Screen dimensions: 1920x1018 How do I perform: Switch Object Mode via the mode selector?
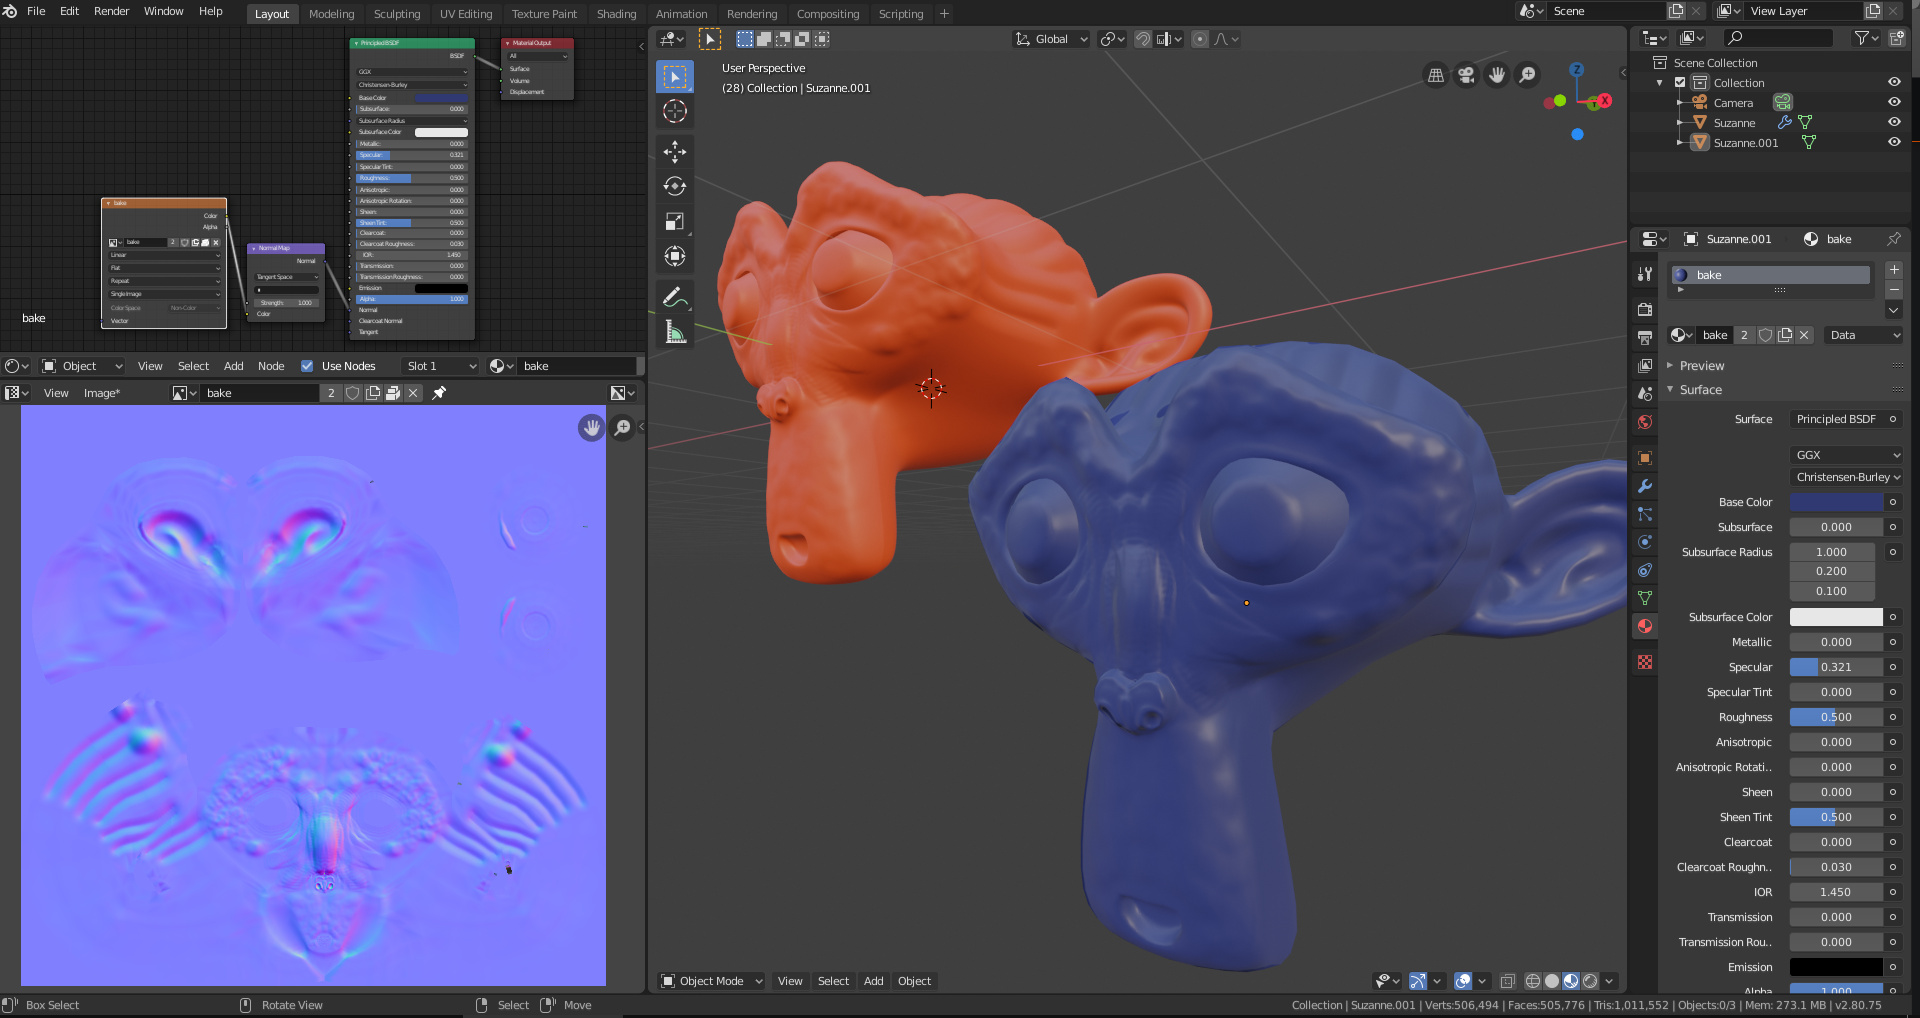710,981
